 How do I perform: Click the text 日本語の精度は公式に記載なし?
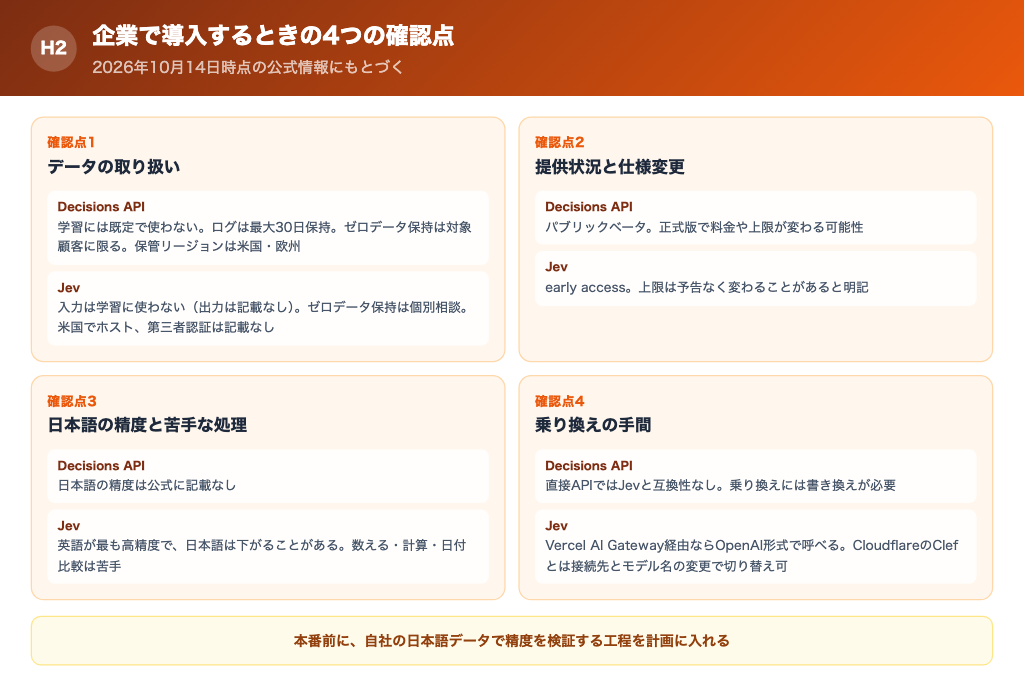(147, 485)
